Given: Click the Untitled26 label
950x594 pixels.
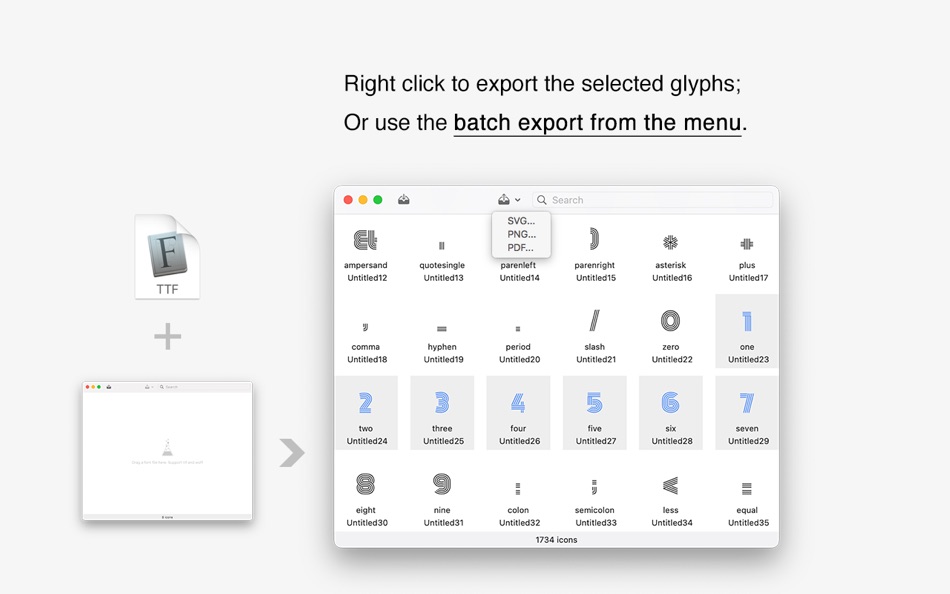Looking at the screenshot, I should (x=520, y=441).
